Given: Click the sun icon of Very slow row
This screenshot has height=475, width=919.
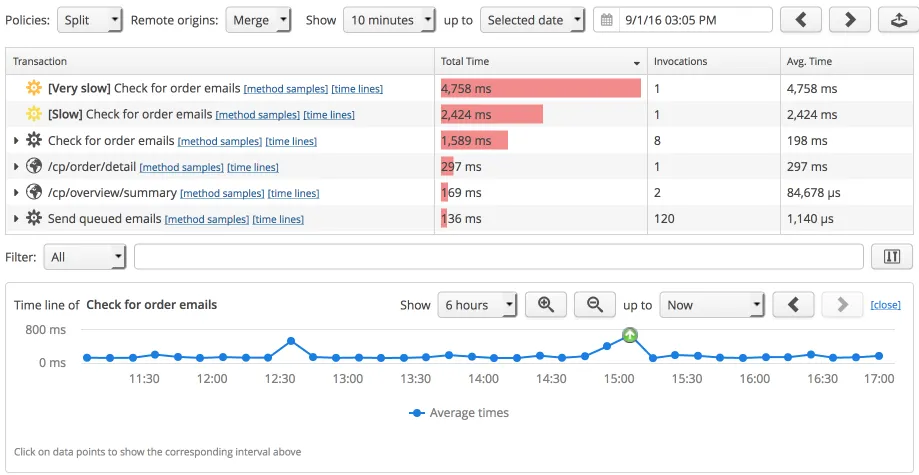Looking at the screenshot, I should point(34,89).
